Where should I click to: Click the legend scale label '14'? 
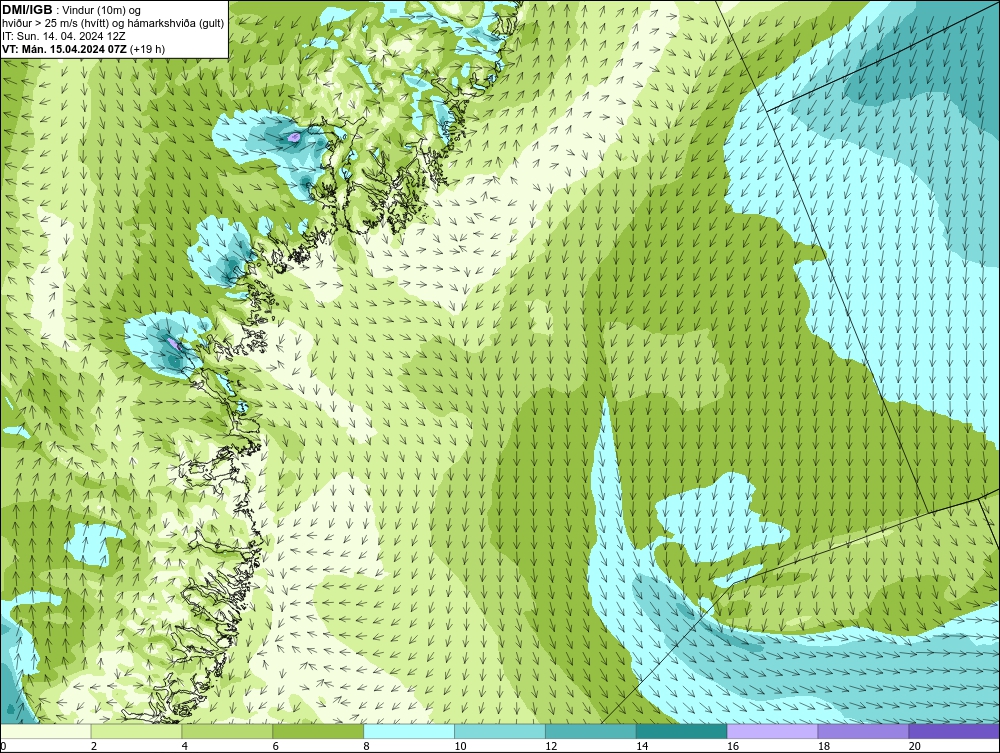click(x=642, y=746)
